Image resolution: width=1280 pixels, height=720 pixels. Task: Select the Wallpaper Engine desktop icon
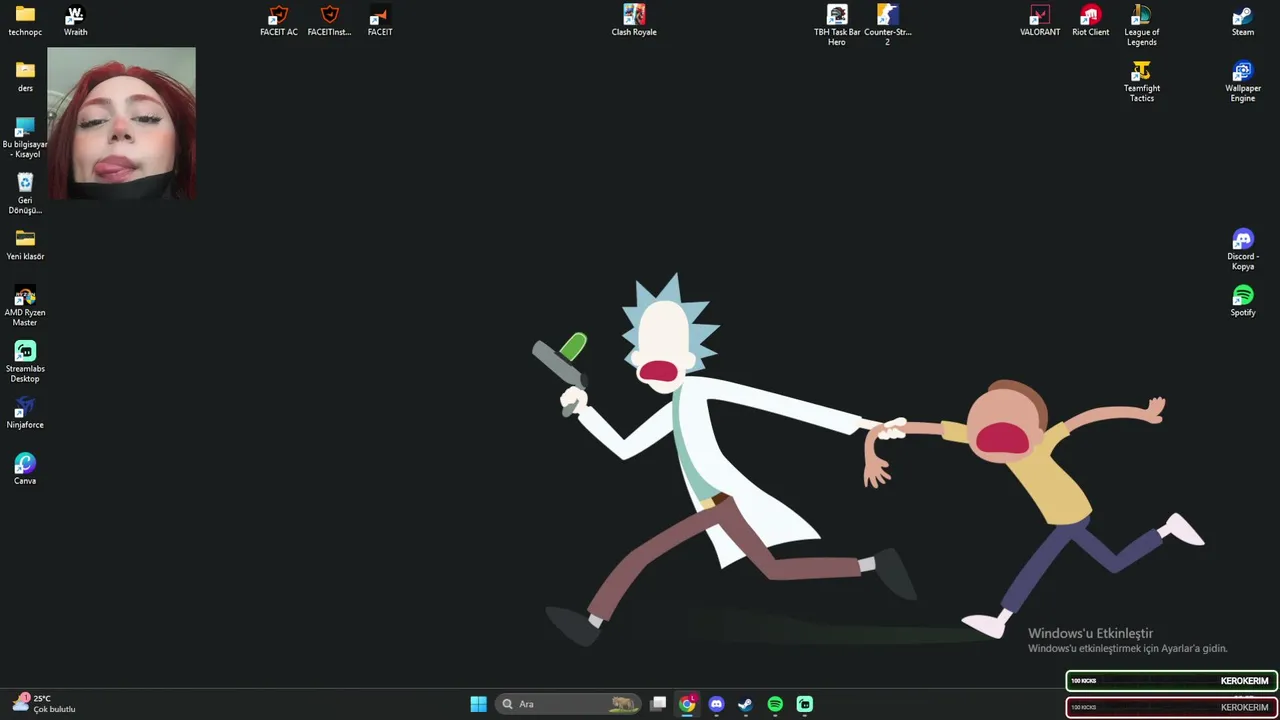(x=1243, y=81)
